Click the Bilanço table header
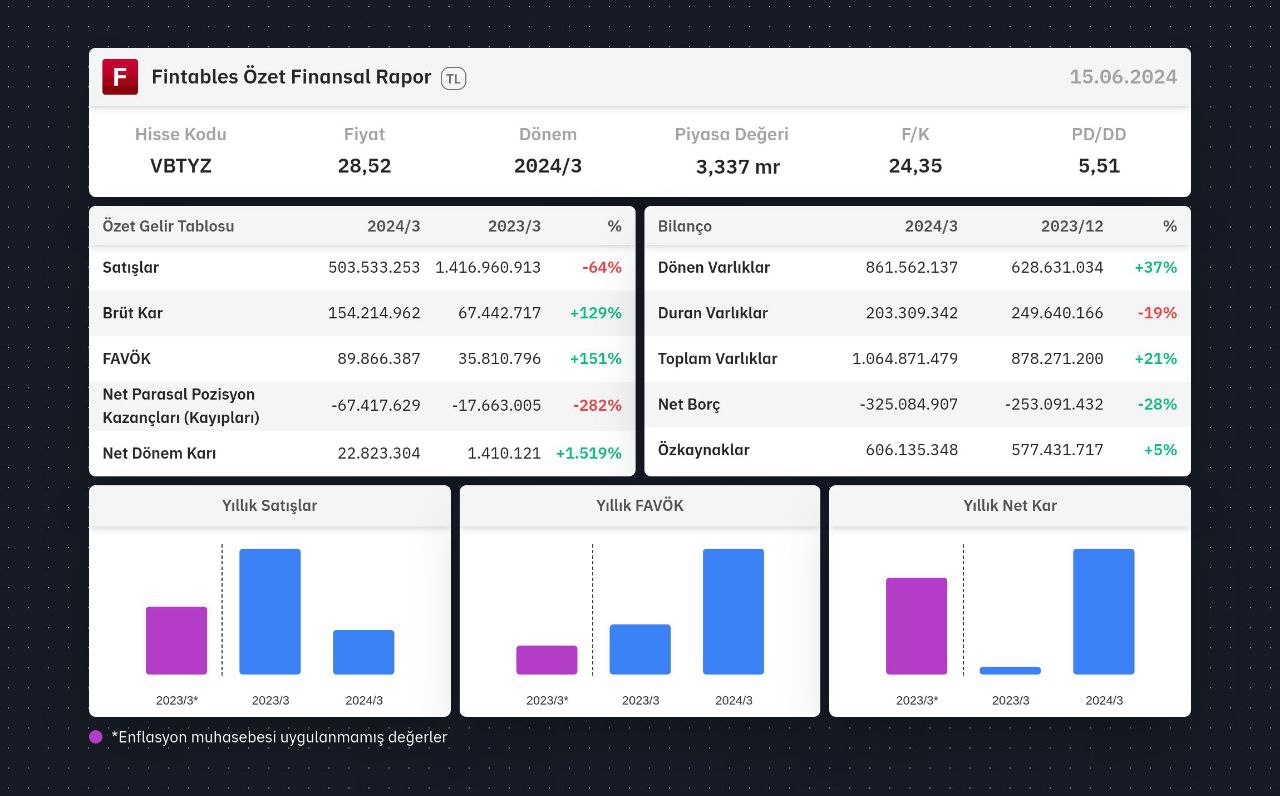Viewport: 1280px width, 796px height. (x=685, y=226)
